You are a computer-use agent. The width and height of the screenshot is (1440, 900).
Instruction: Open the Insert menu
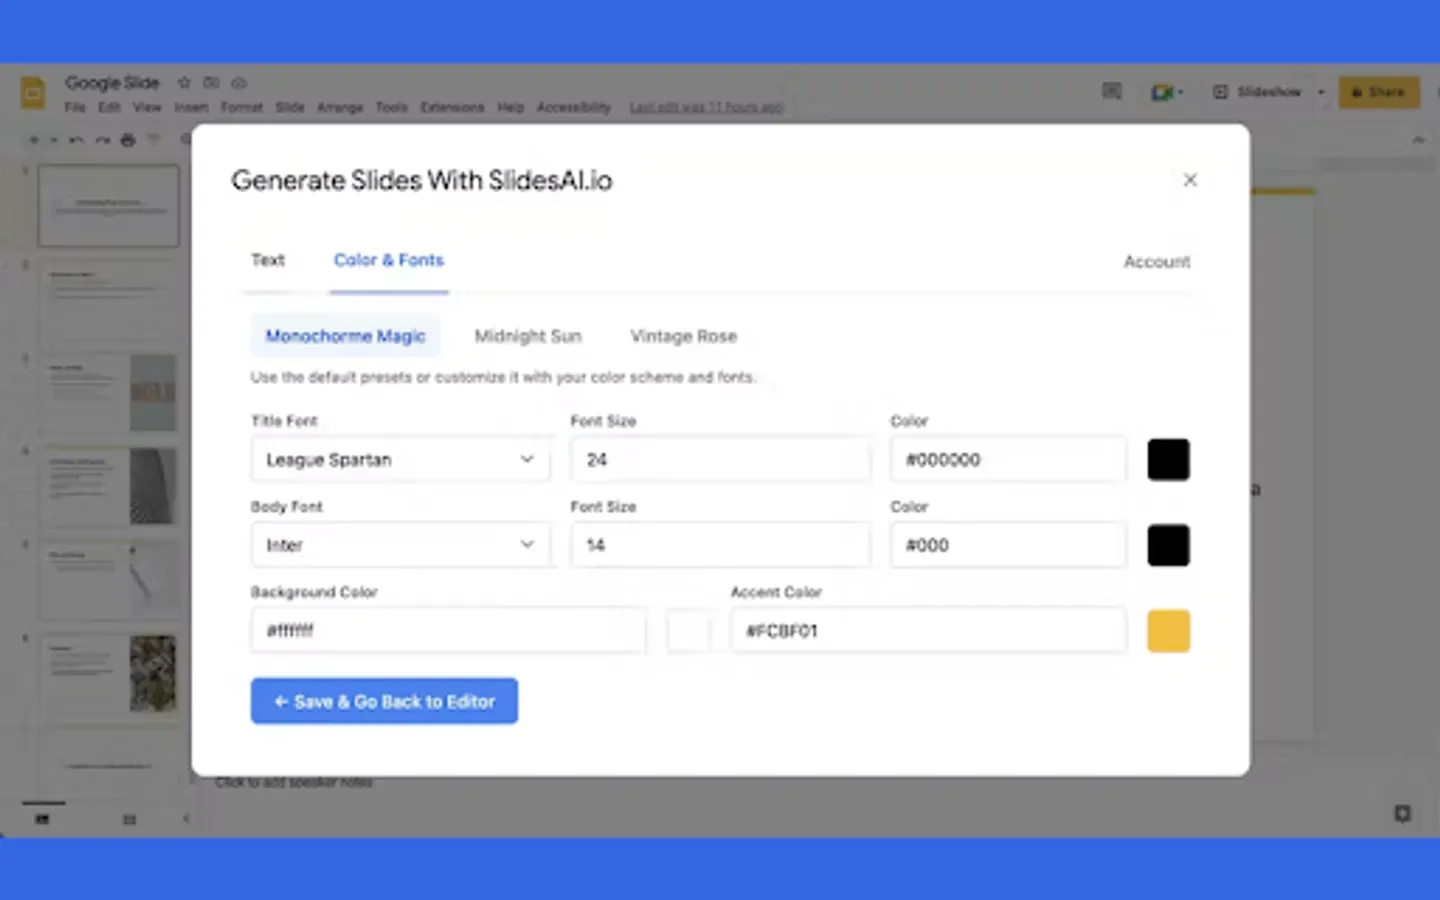[191, 107]
